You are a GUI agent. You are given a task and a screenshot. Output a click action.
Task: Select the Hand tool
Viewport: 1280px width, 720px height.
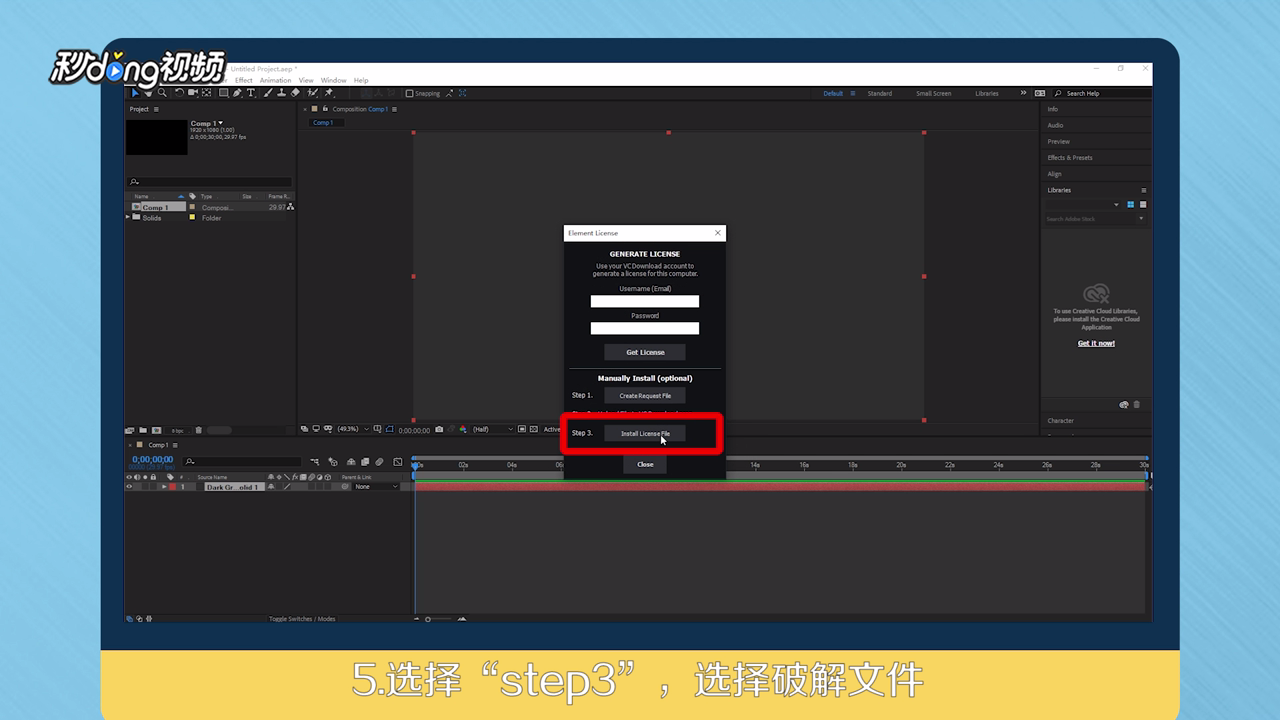pos(148,93)
